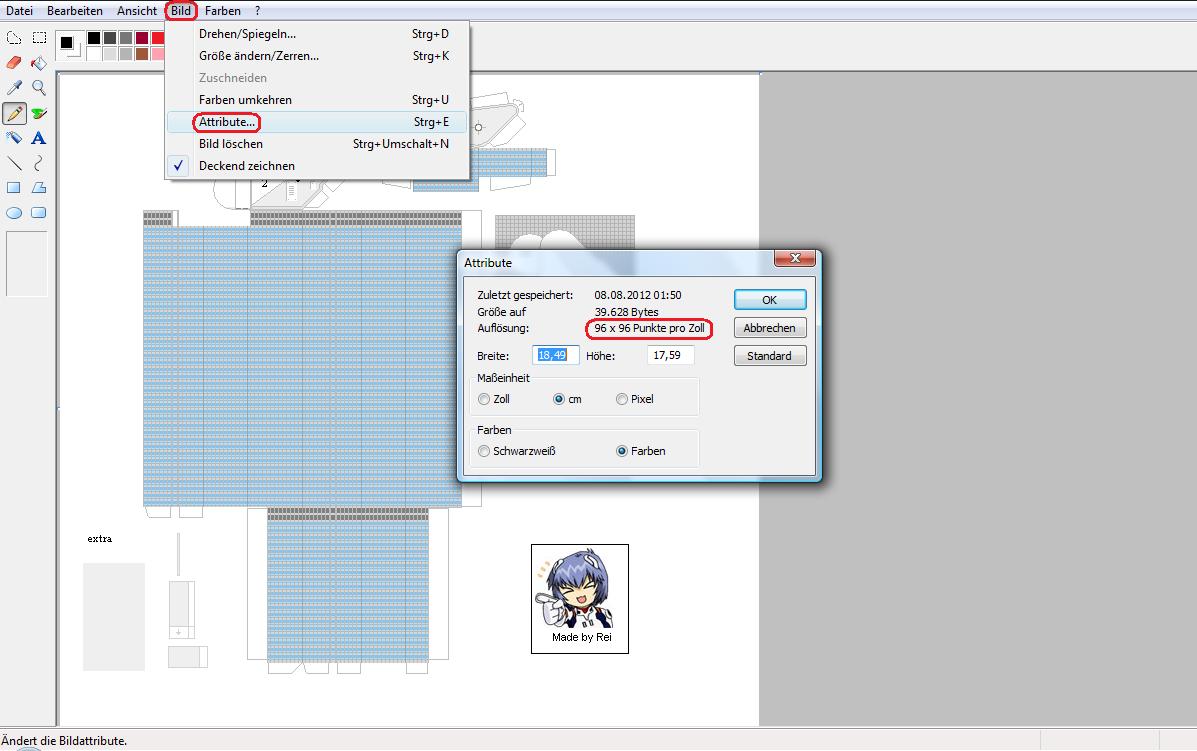Viewport: 1197px width, 751px height.
Task: Select Schwarzweiß color mode
Action: (x=485, y=451)
